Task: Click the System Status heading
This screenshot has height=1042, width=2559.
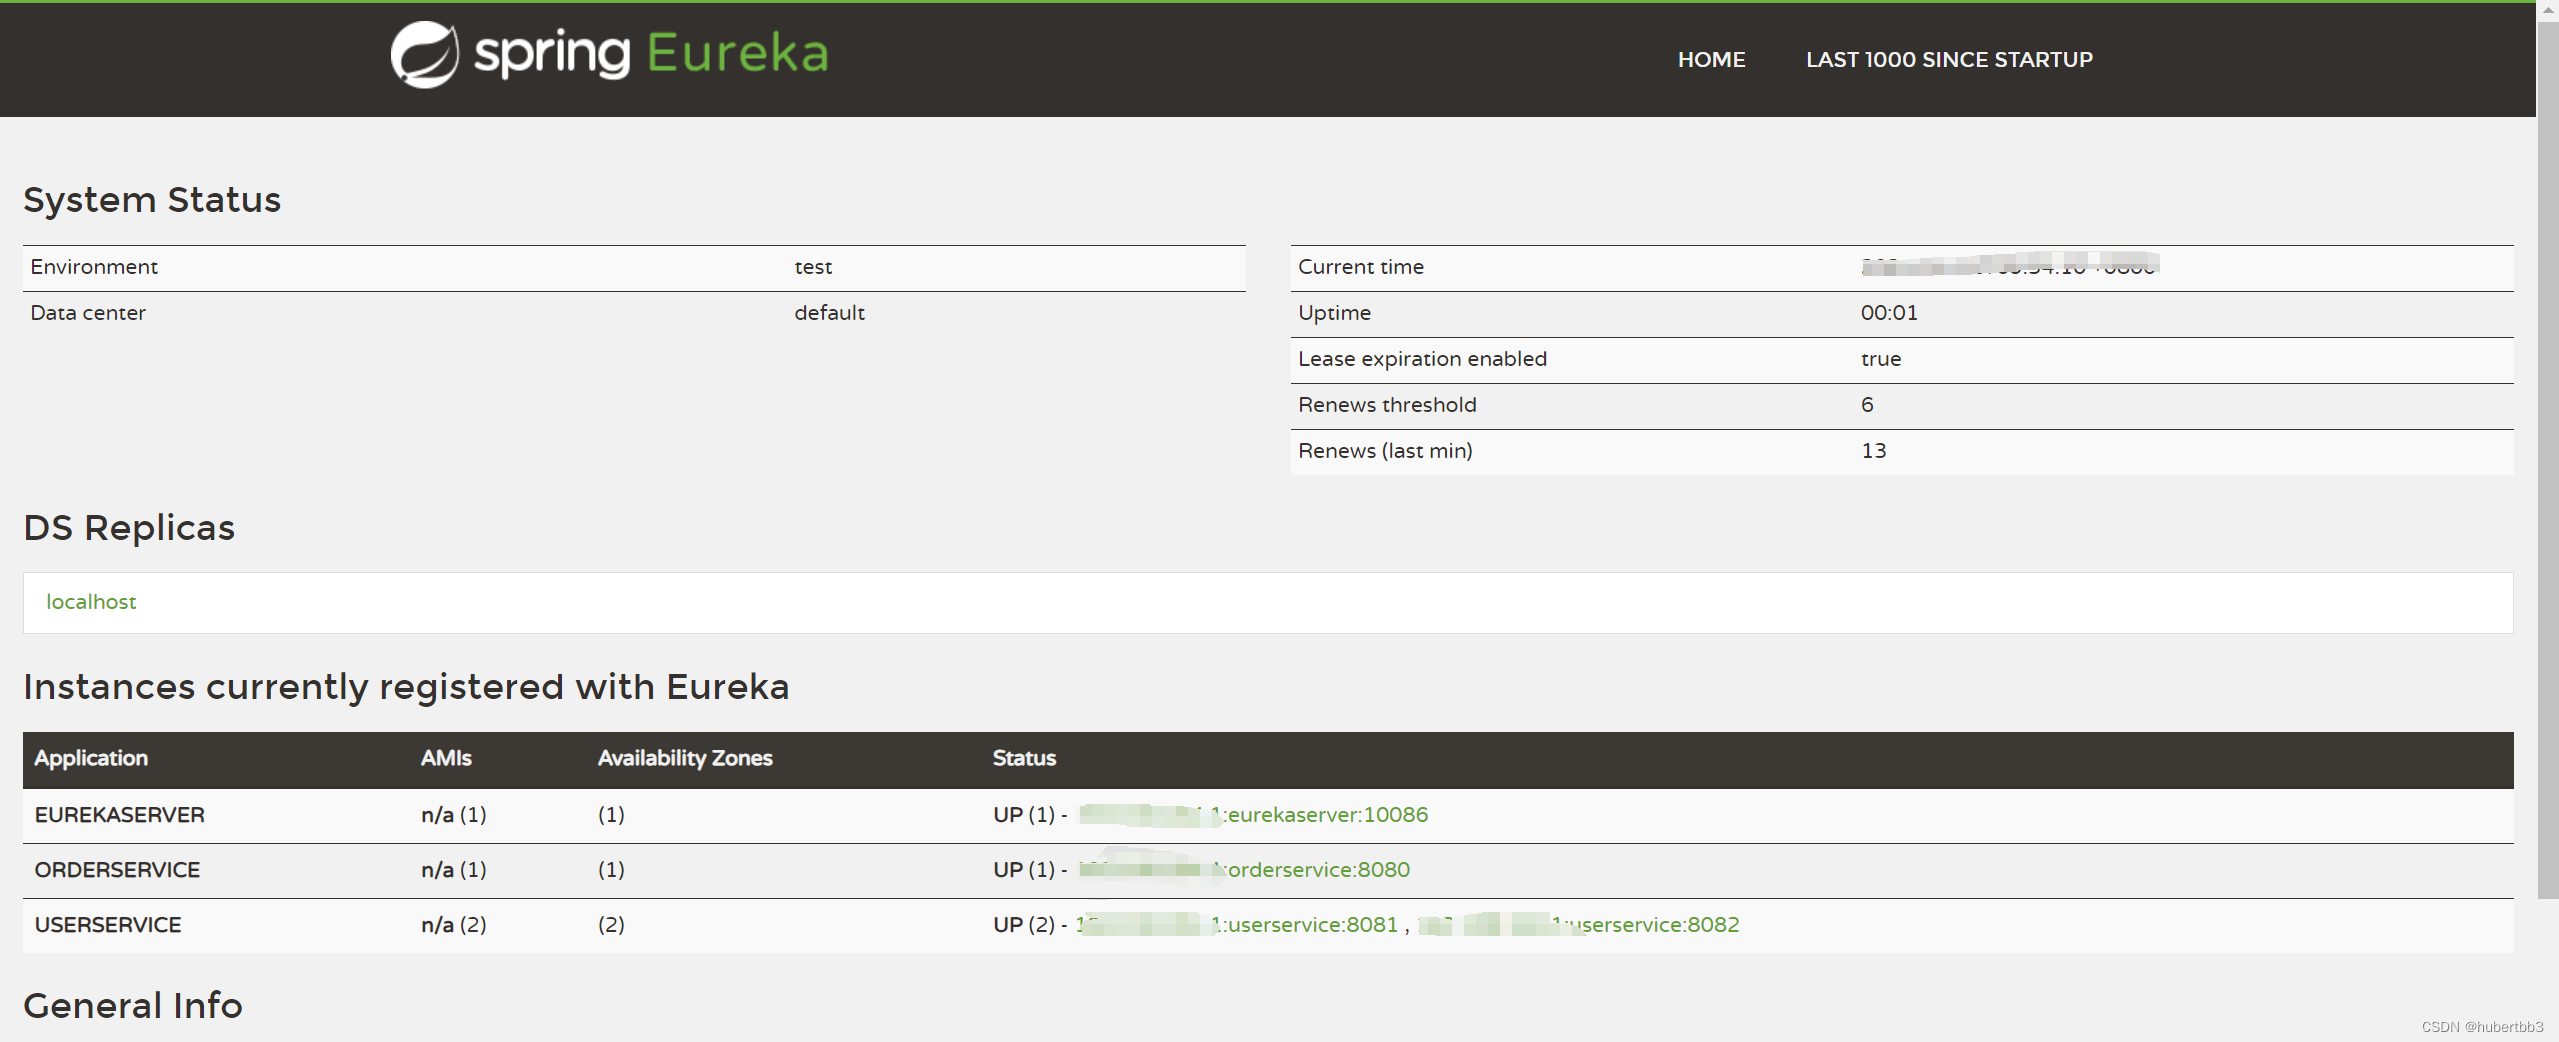Action: (x=152, y=200)
